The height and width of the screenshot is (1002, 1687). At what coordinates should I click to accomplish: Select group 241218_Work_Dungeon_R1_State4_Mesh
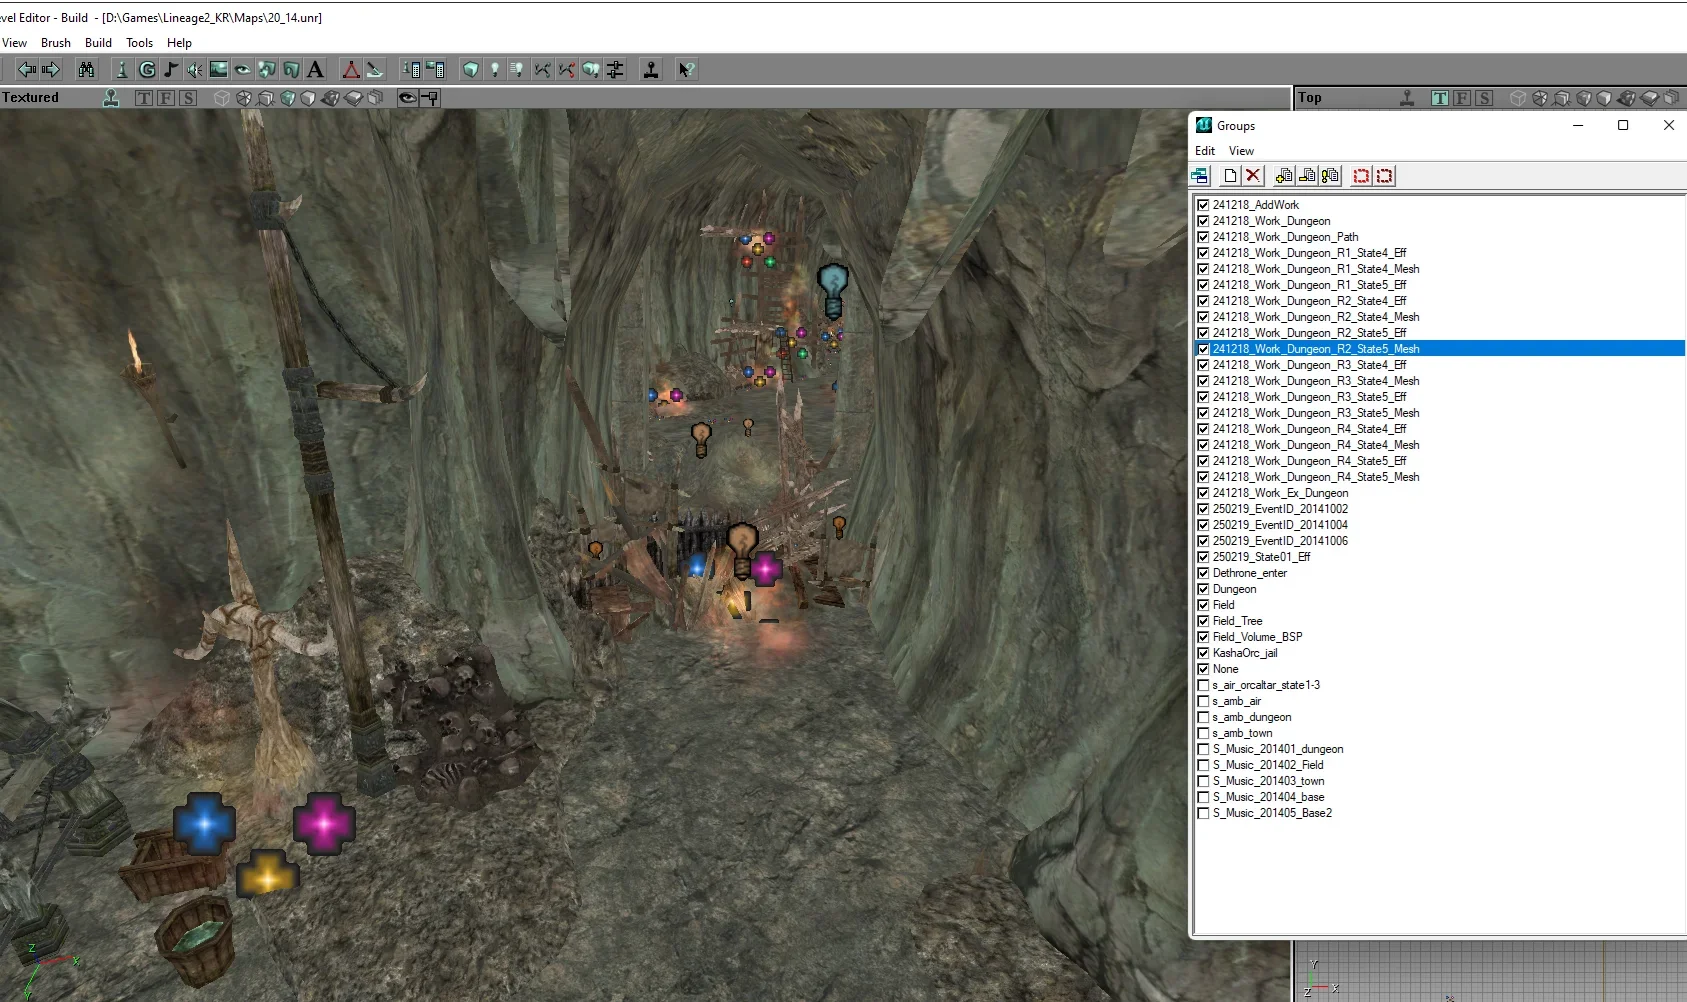pyautogui.click(x=1316, y=269)
